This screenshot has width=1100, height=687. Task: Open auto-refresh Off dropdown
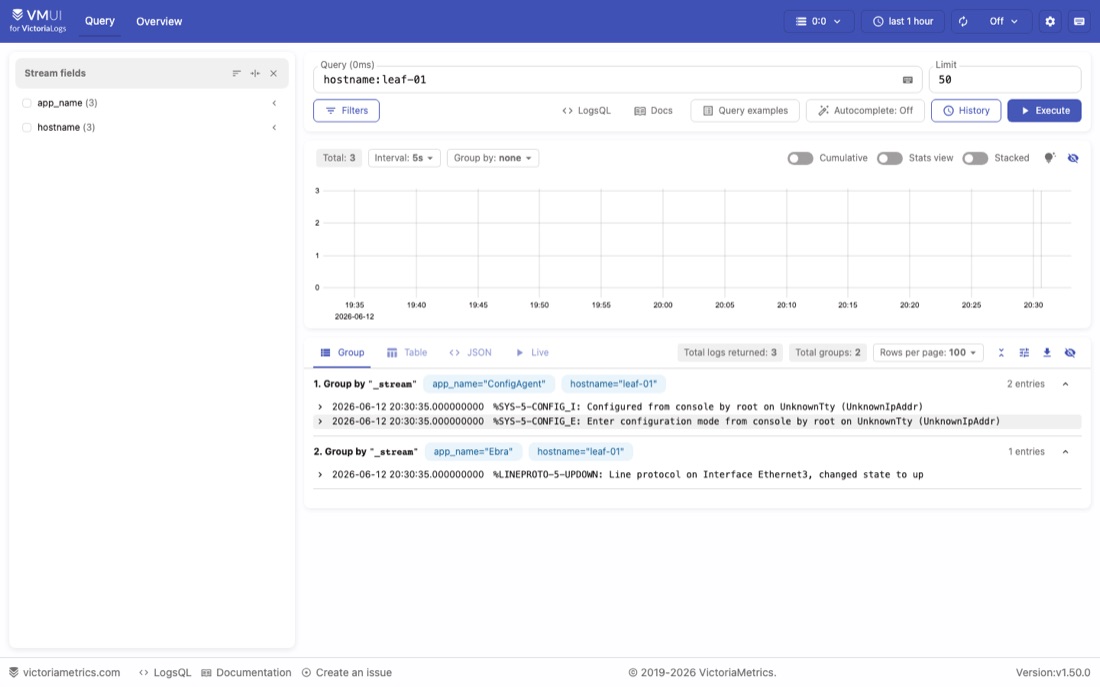point(1004,21)
